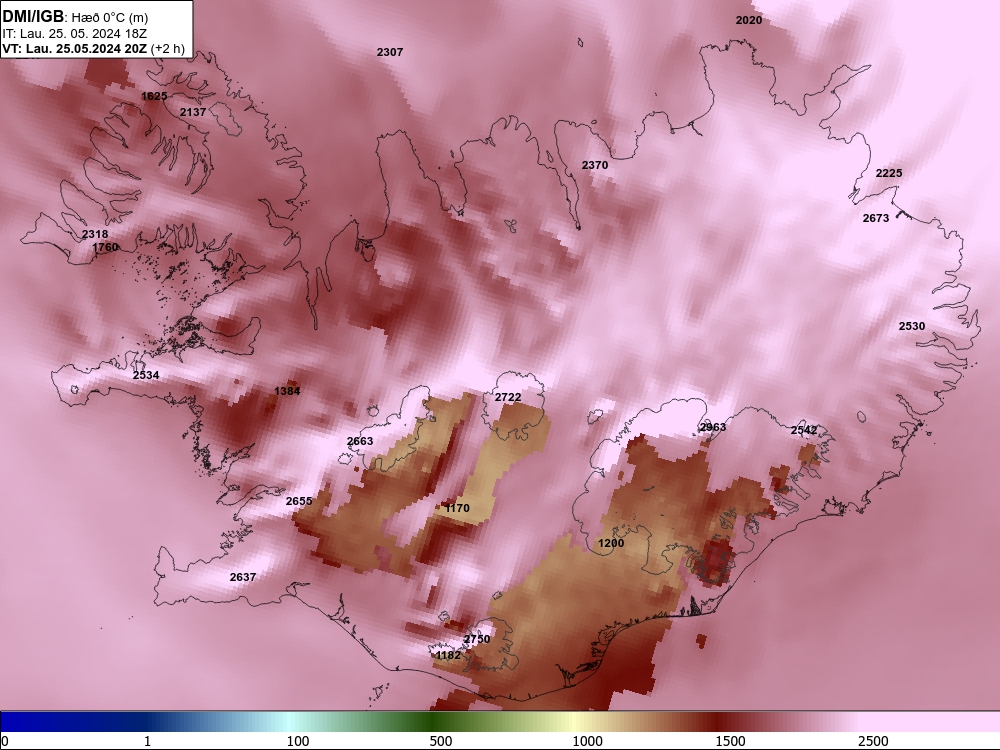Click the 1625 map value
The width and height of the screenshot is (1000, 750).
[x=154, y=96]
